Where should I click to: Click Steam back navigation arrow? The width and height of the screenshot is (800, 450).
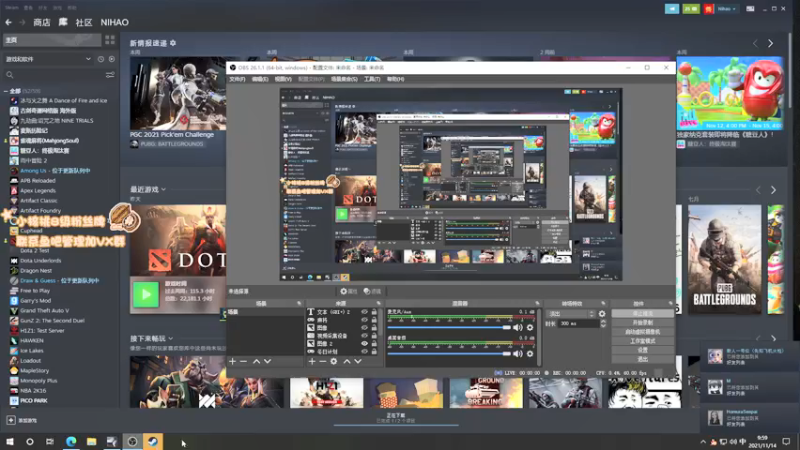pyautogui.click(x=8, y=20)
